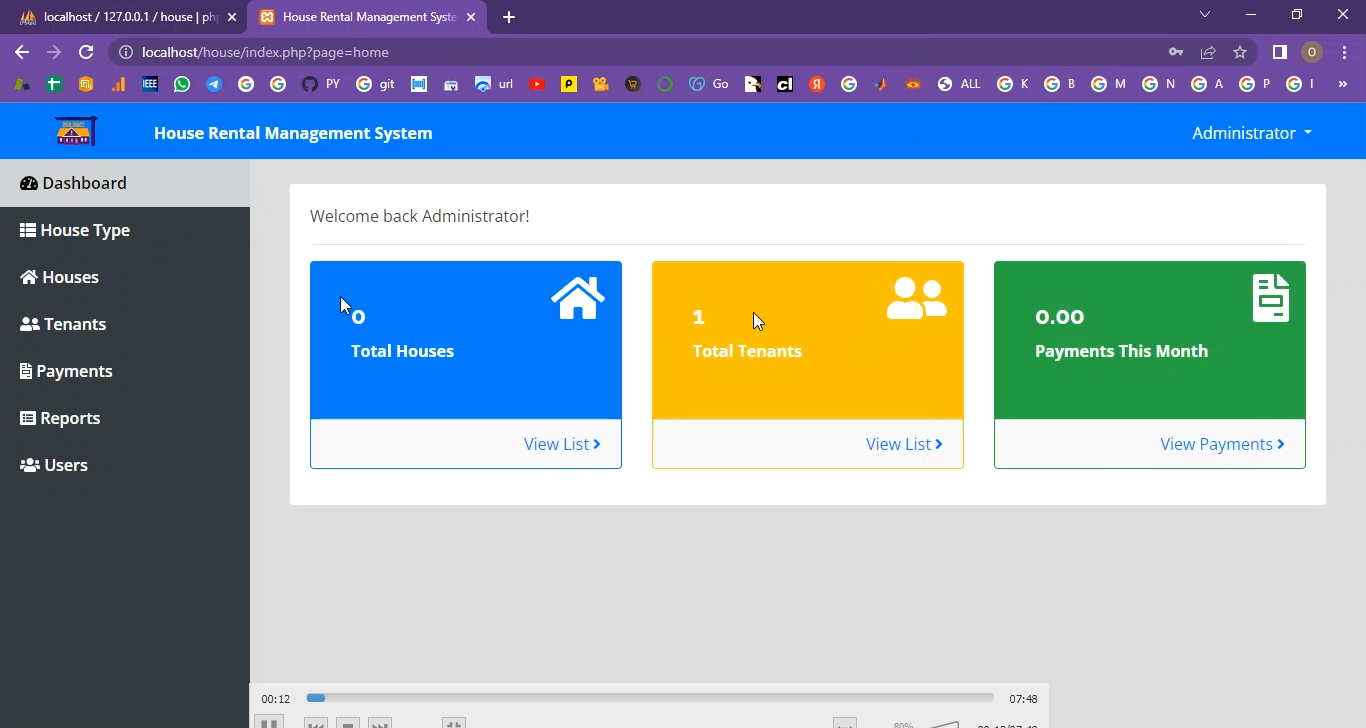This screenshot has height=728, width=1366.
Task: Click the house rental logo in header
Action: point(76,131)
